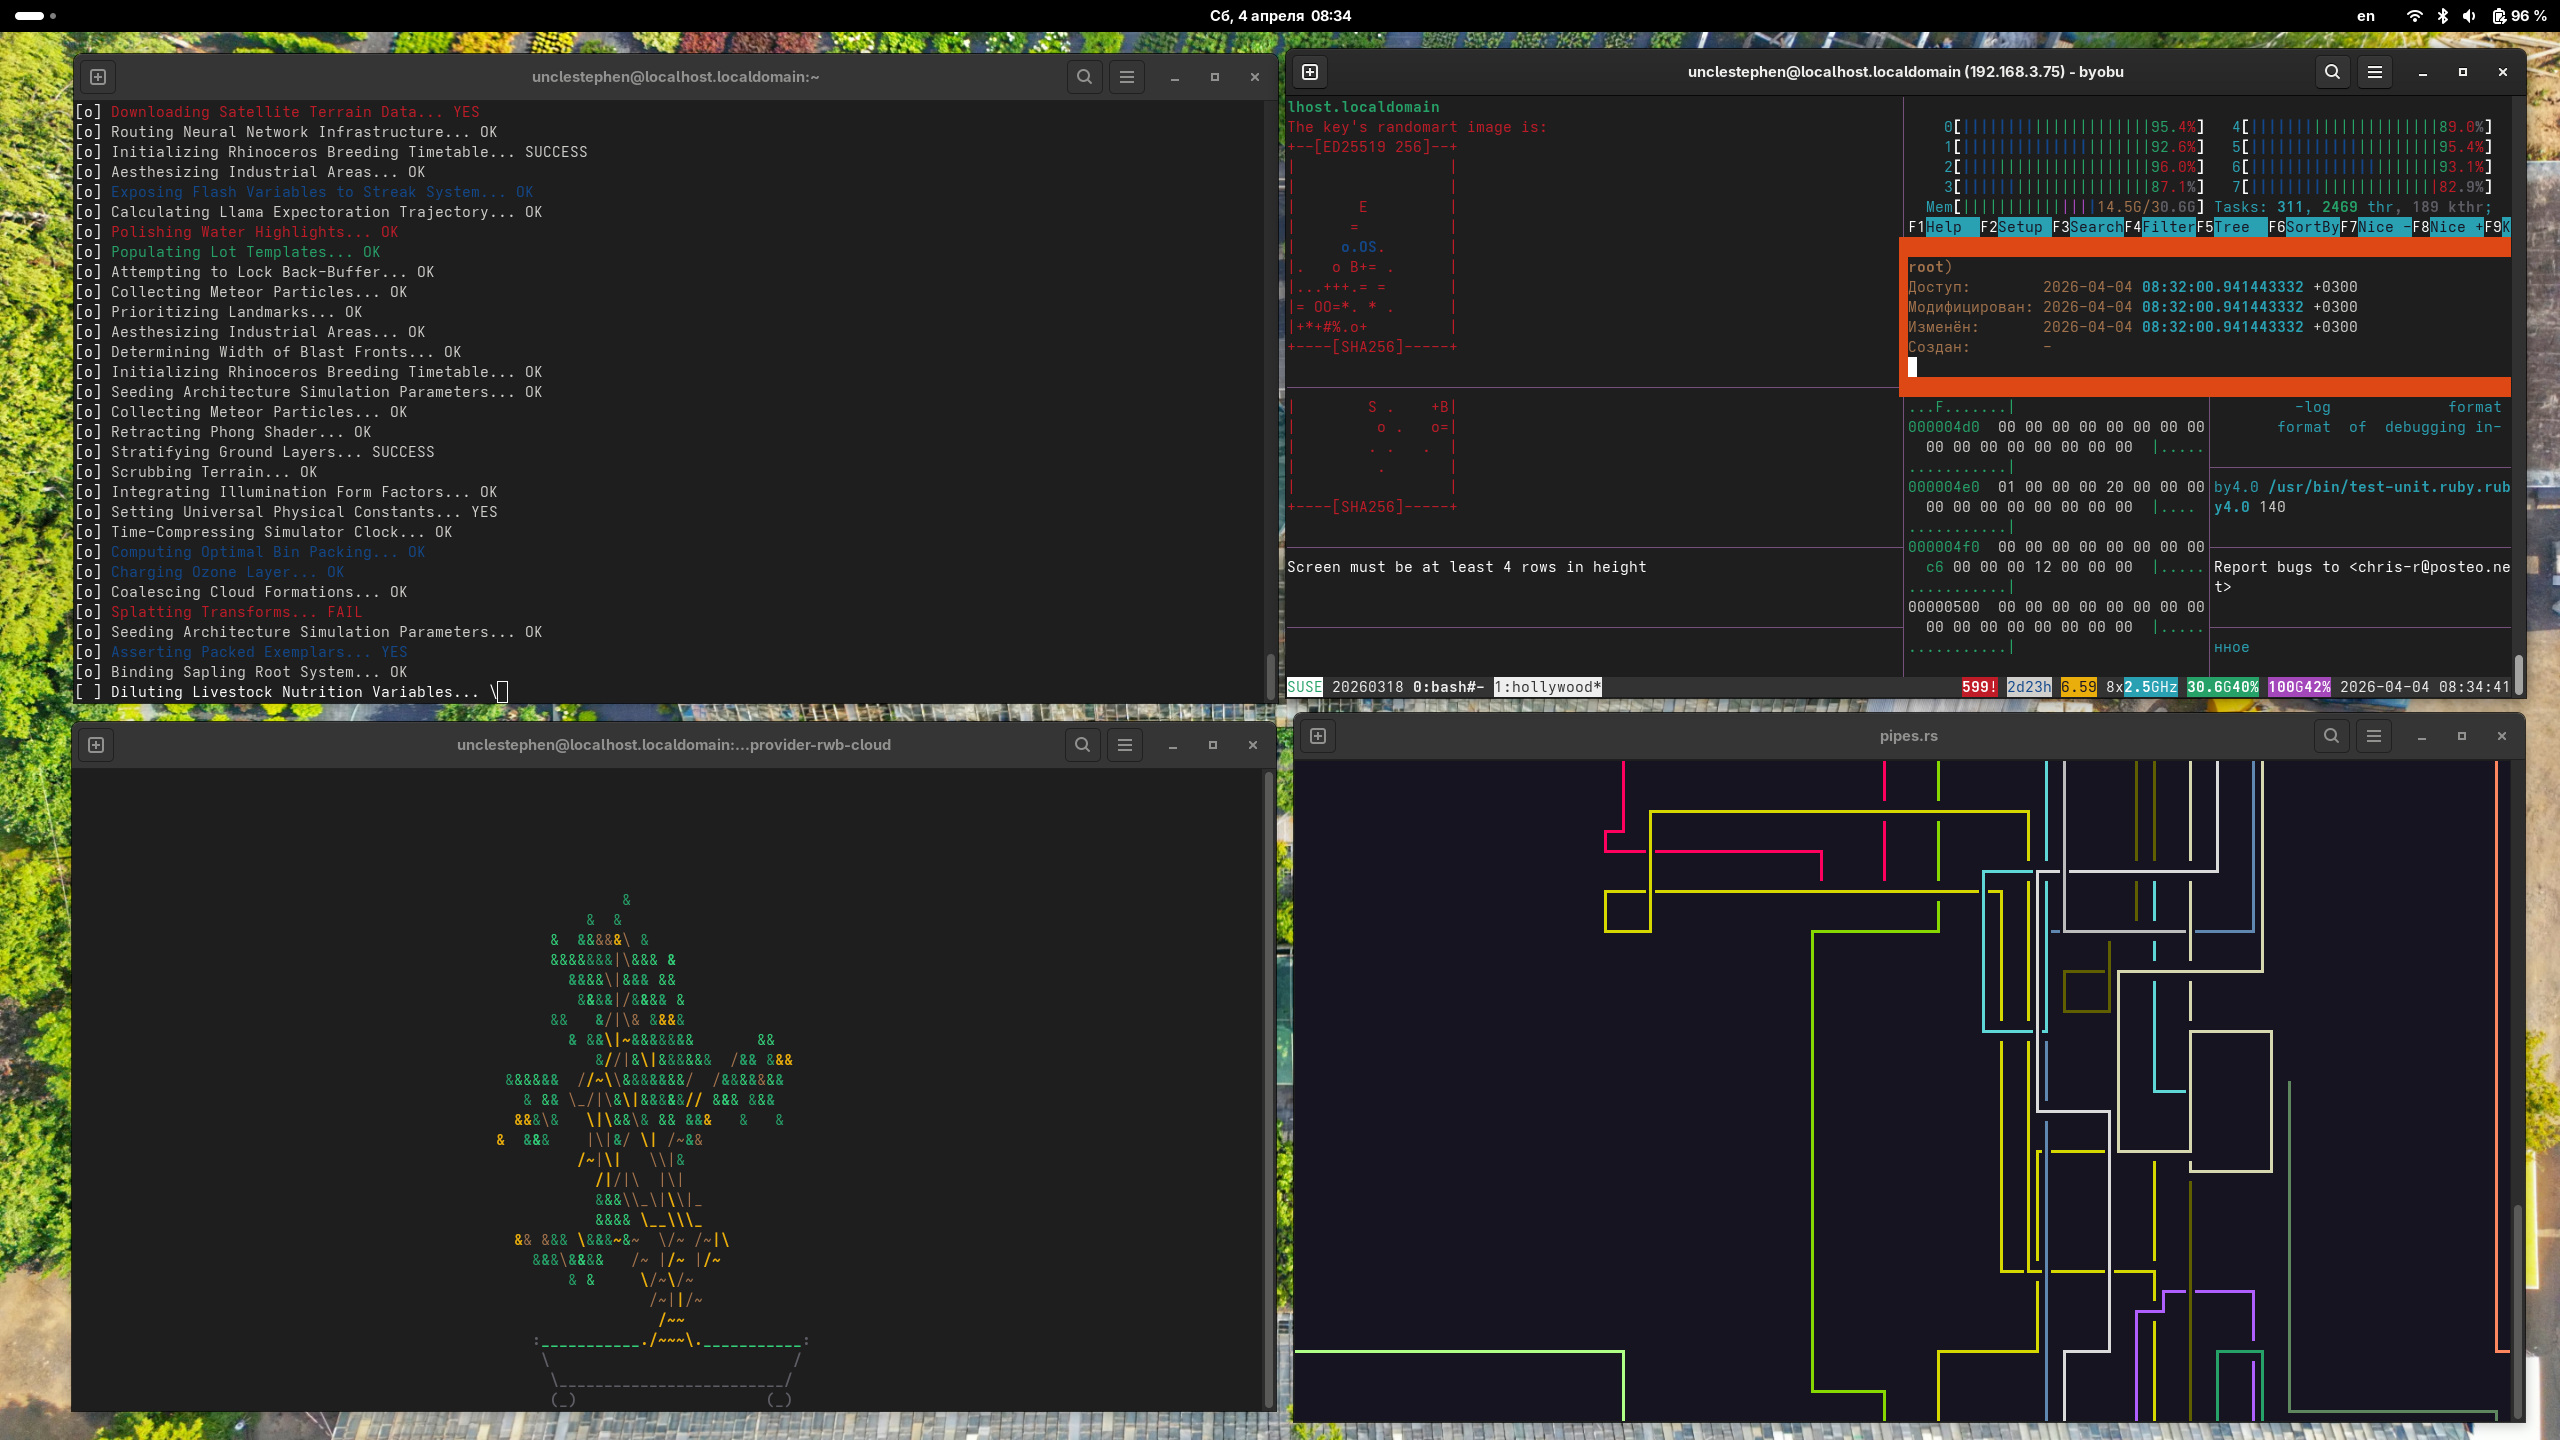The height and width of the screenshot is (1440, 2560).
Task: Open new tab in top-left terminal
Action: [x=98, y=77]
